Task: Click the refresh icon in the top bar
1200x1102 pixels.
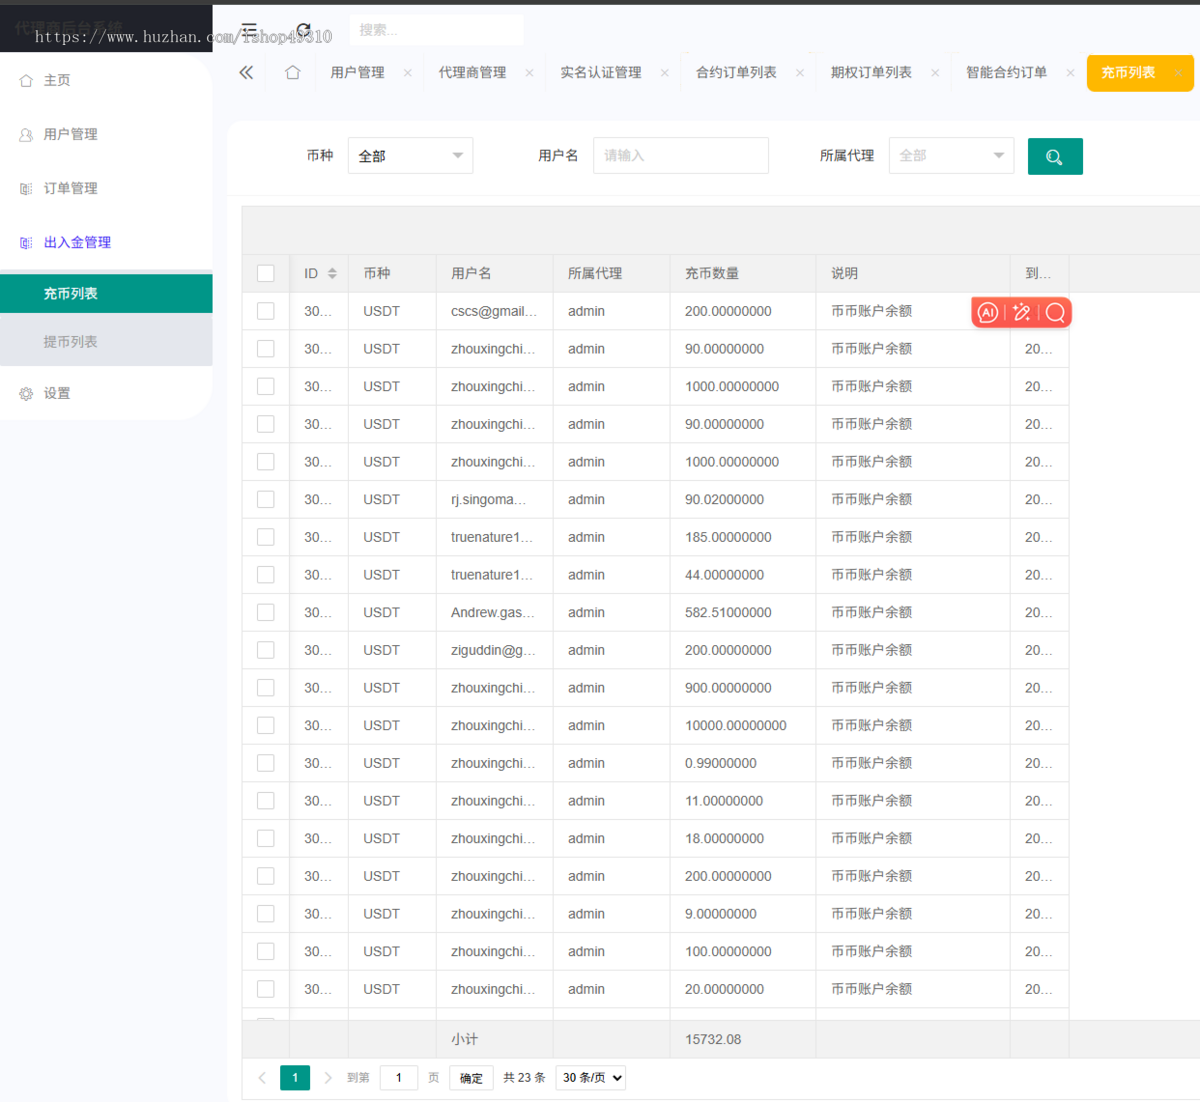Action: click(304, 30)
